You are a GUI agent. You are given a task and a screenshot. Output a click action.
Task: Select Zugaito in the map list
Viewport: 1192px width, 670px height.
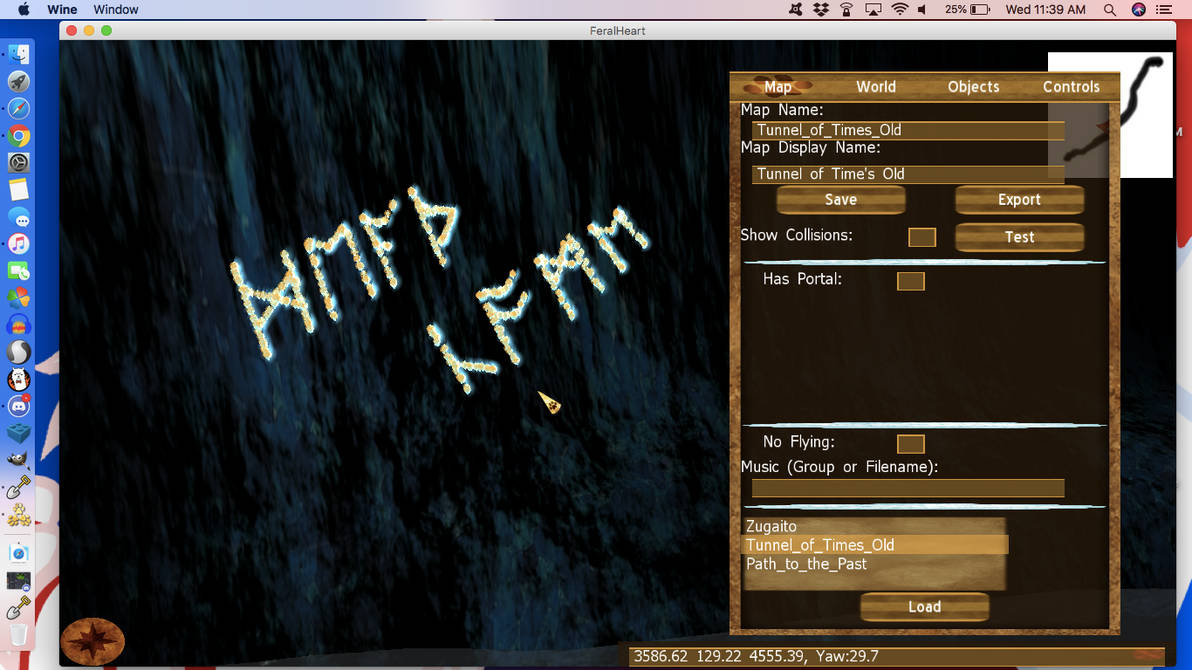874,526
